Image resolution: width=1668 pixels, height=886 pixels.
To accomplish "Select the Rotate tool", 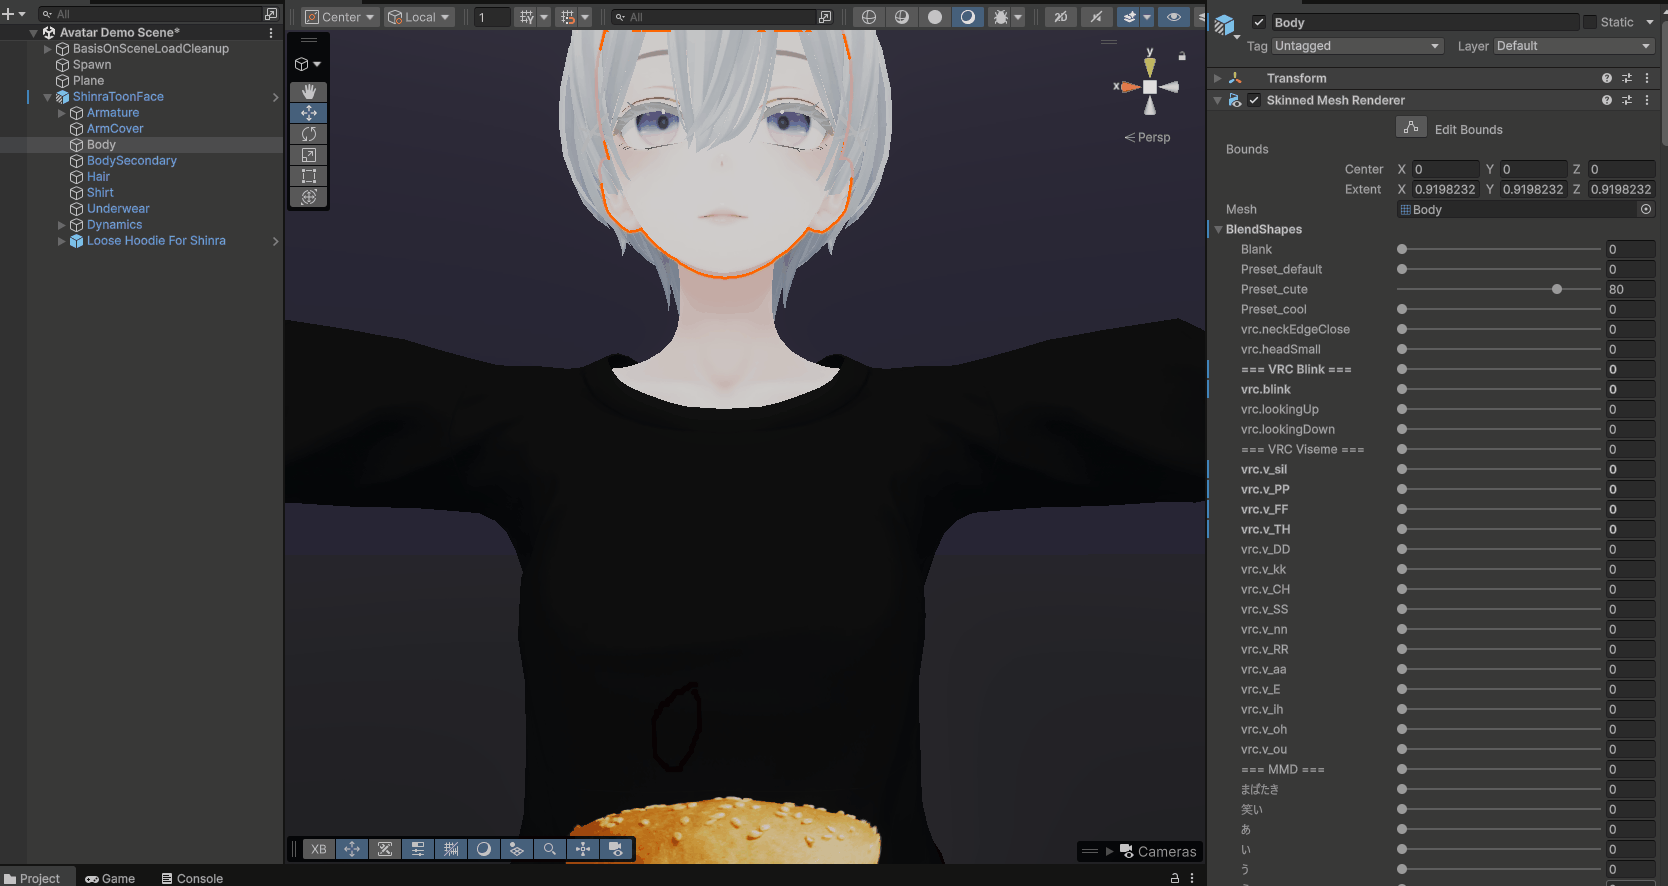I will coord(309,134).
